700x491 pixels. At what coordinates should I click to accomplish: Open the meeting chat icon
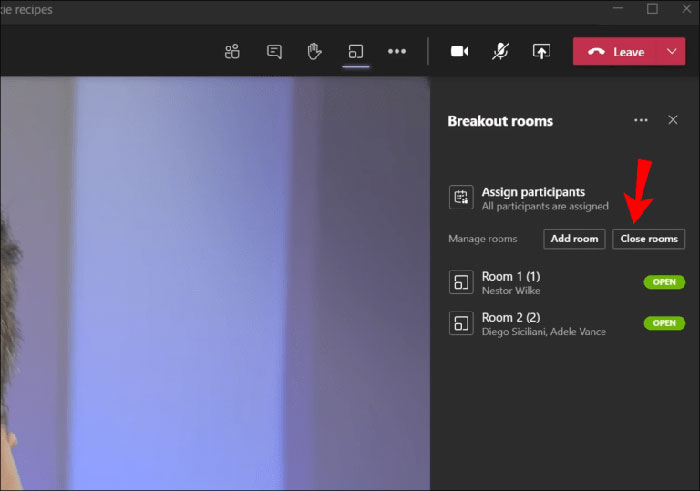tap(274, 52)
